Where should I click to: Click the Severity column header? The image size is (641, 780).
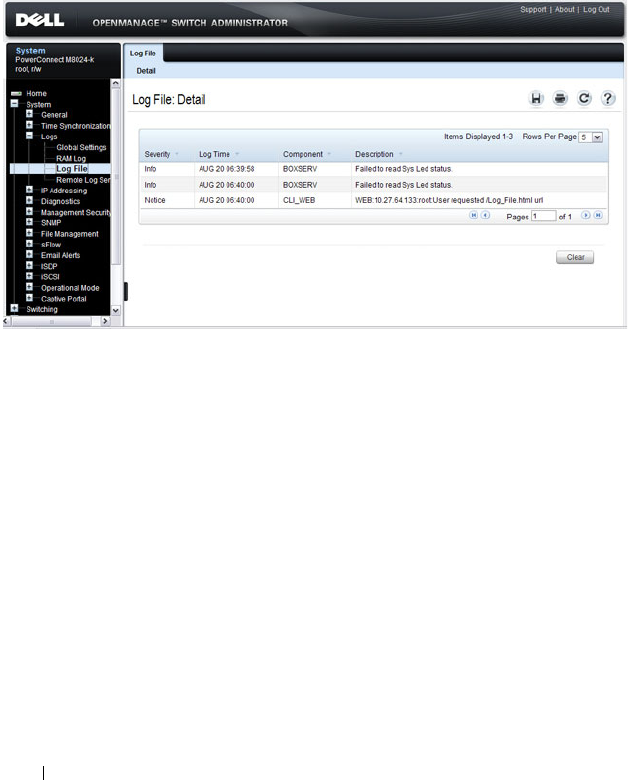click(x=157, y=154)
